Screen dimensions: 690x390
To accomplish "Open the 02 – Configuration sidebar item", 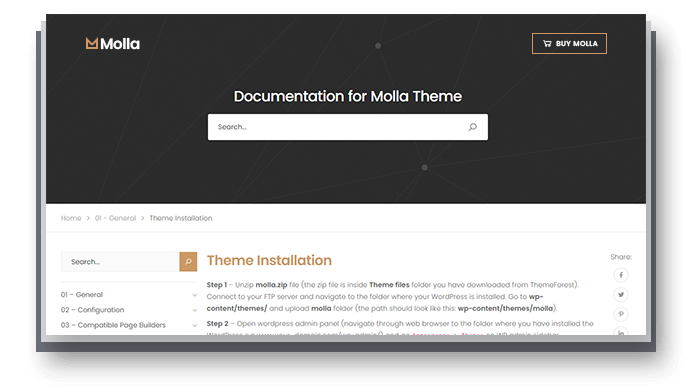I will (x=92, y=310).
